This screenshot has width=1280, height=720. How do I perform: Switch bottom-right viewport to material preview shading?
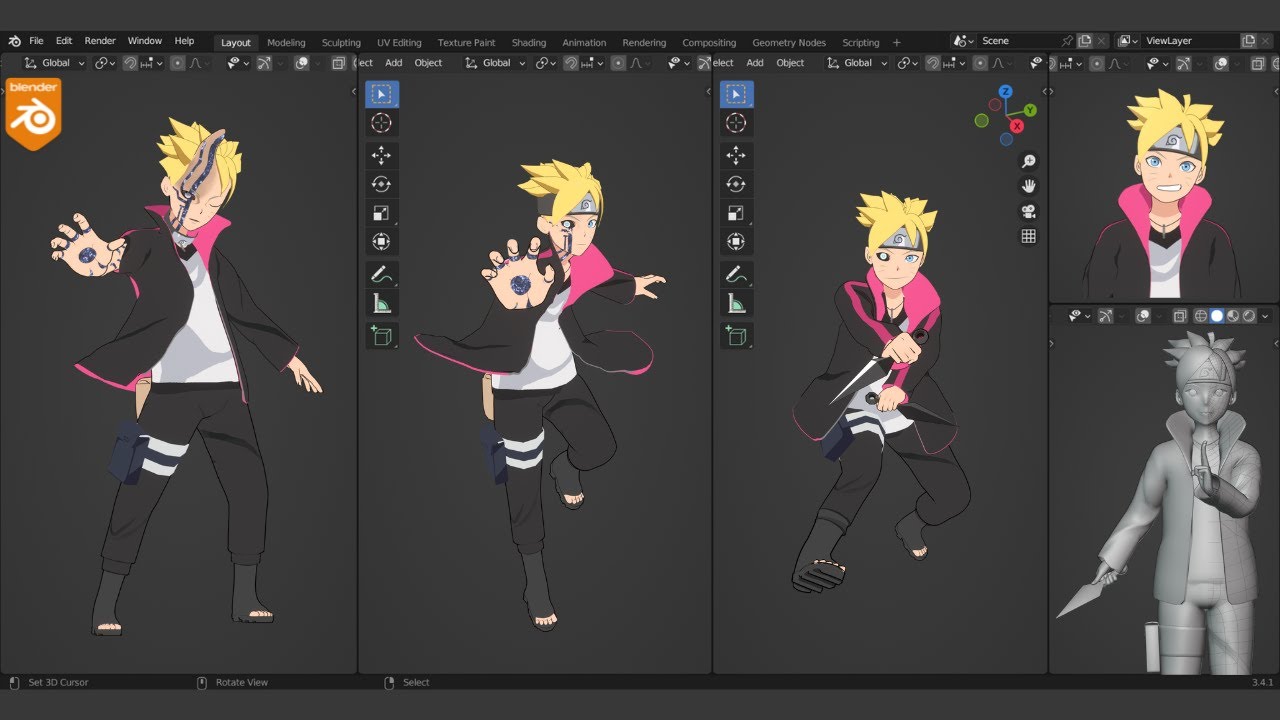pos(1232,316)
